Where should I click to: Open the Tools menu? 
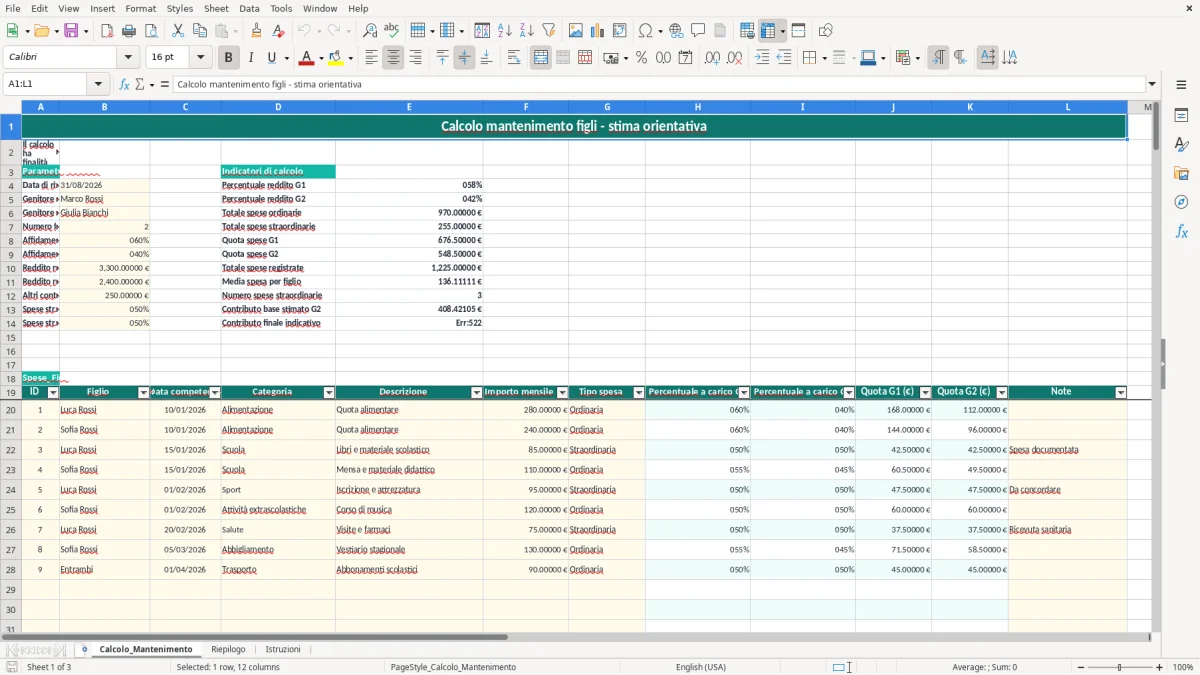[281, 8]
